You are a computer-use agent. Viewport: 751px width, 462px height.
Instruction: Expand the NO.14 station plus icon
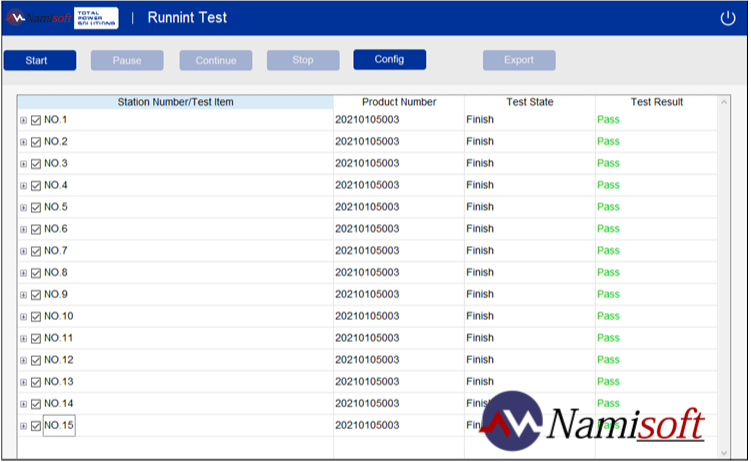(x=23, y=405)
